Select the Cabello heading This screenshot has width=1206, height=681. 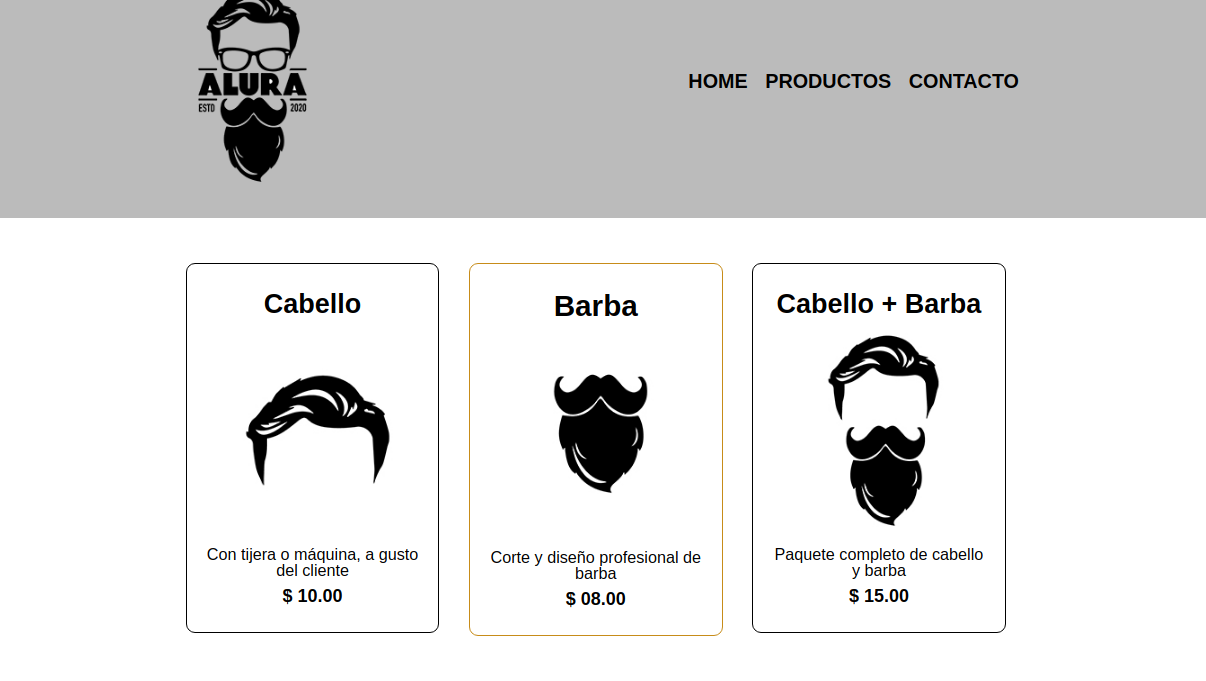pyautogui.click(x=312, y=304)
